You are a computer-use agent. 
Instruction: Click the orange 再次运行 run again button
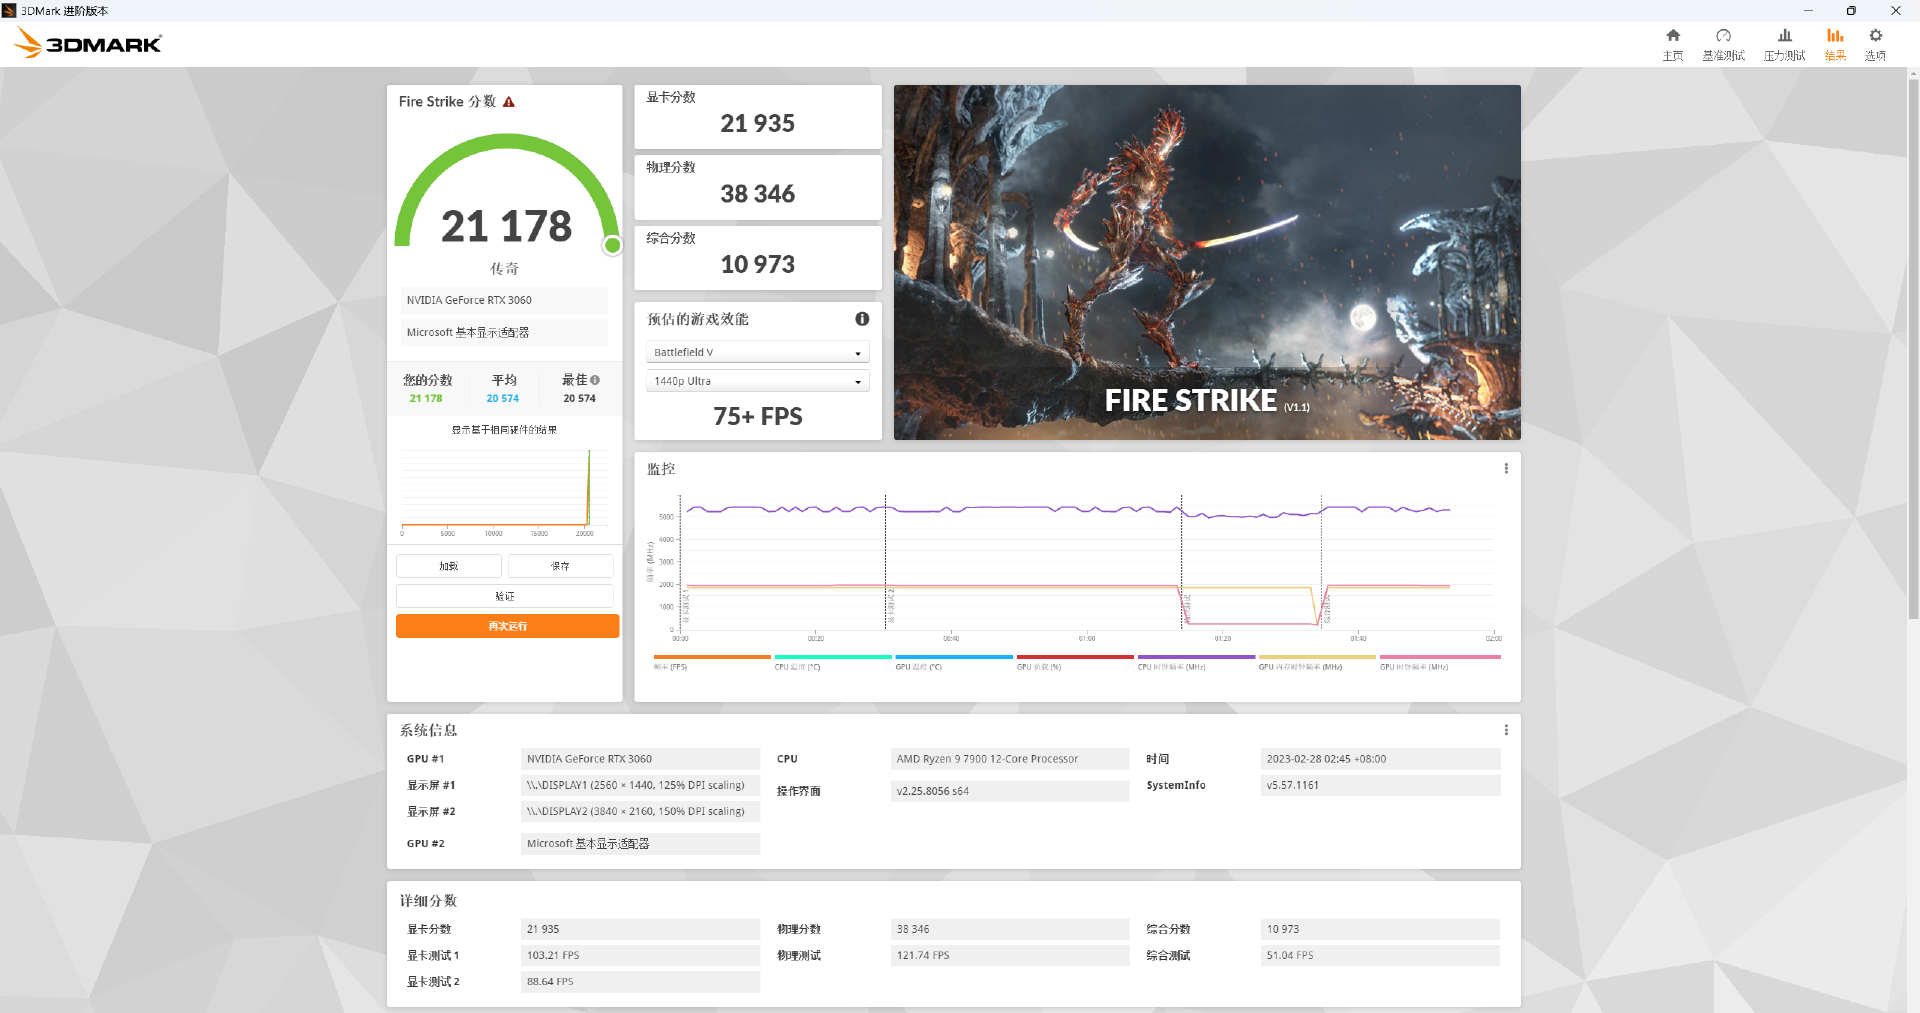(x=507, y=626)
